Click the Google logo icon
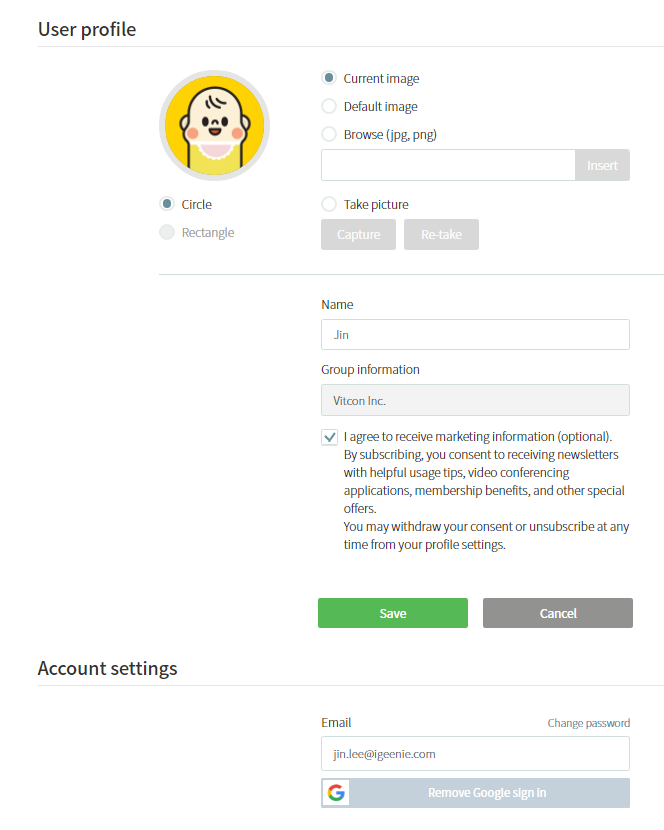 point(336,792)
